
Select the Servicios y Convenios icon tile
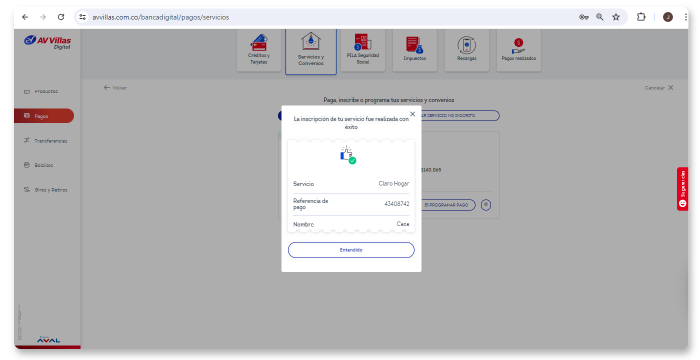pos(311,51)
